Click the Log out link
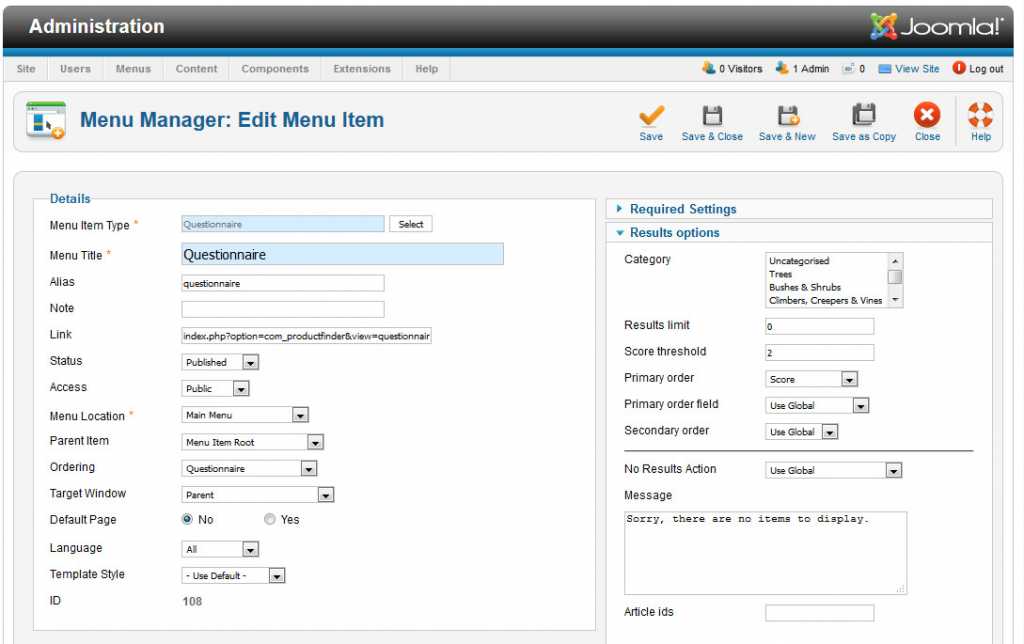The image size is (1024, 644). [986, 69]
